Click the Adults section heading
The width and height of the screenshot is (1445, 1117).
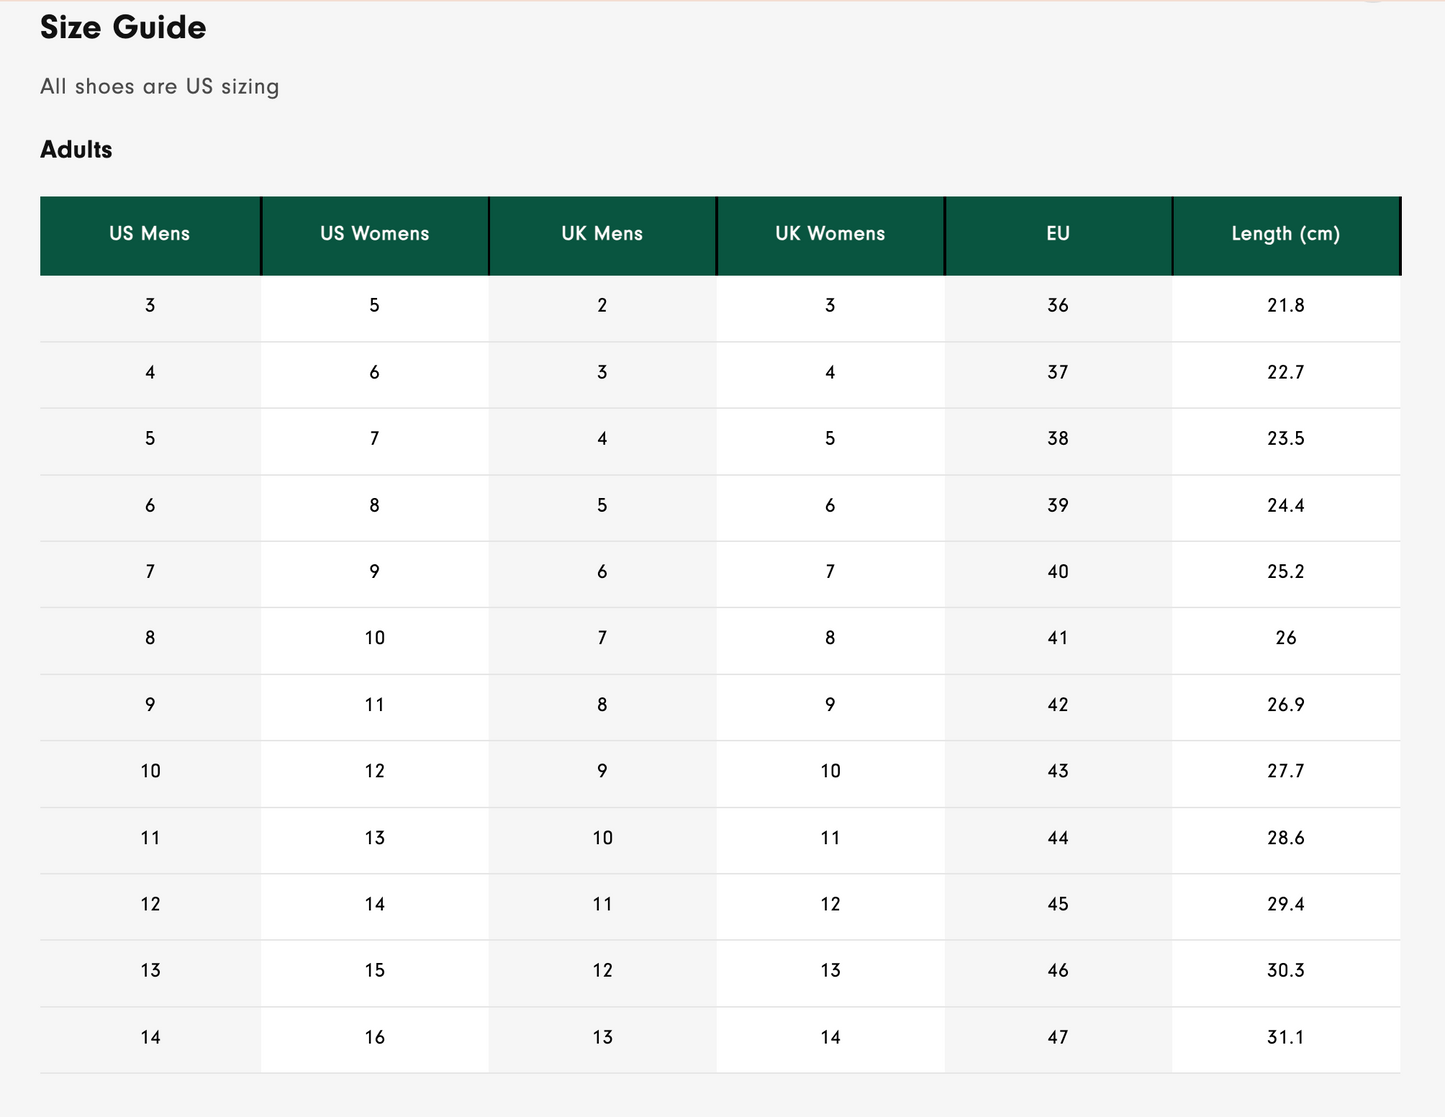coord(76,150)
